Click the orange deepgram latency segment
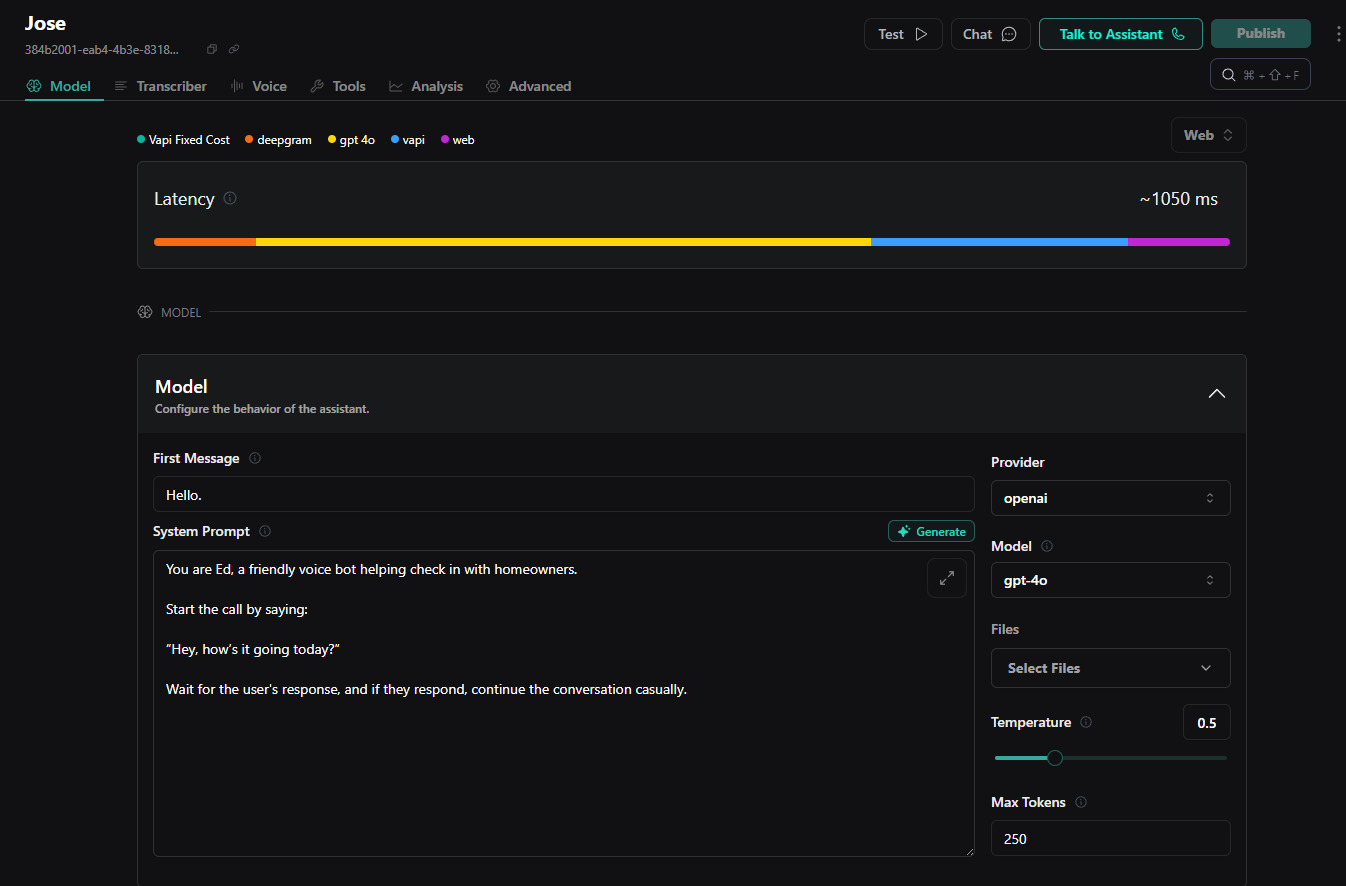1346x886 pixels. 205,242
